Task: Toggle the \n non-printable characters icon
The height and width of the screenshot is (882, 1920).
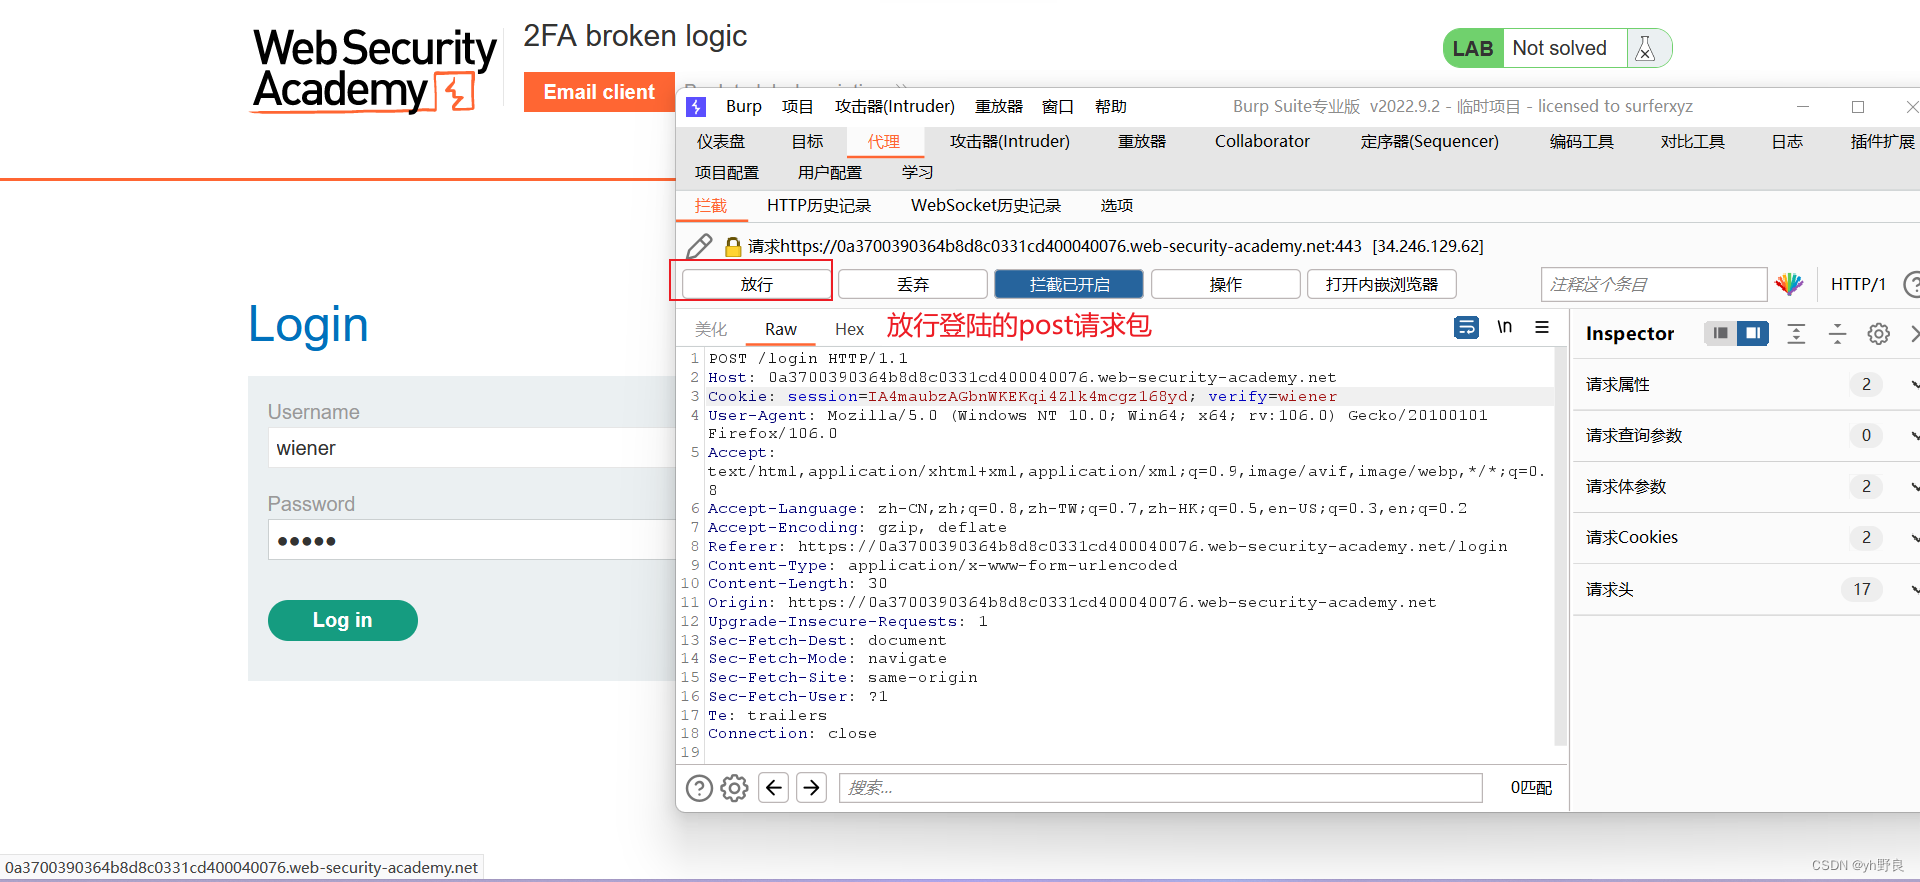Action: pos(1504,327)
